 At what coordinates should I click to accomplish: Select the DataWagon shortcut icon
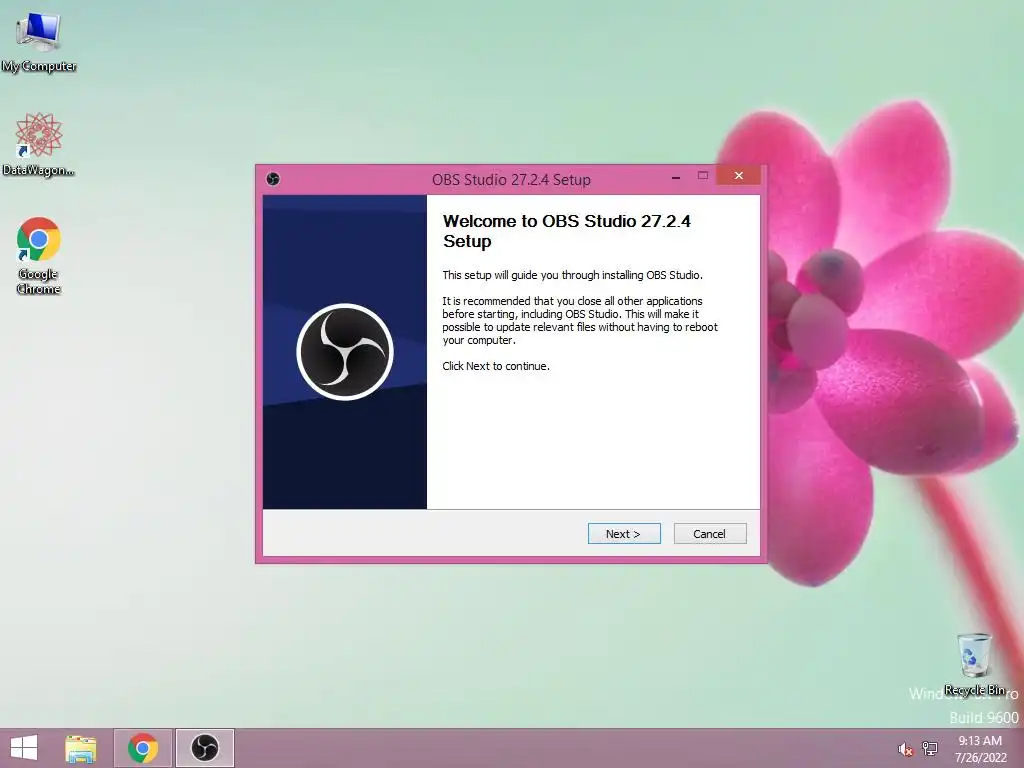click(39, 144)
